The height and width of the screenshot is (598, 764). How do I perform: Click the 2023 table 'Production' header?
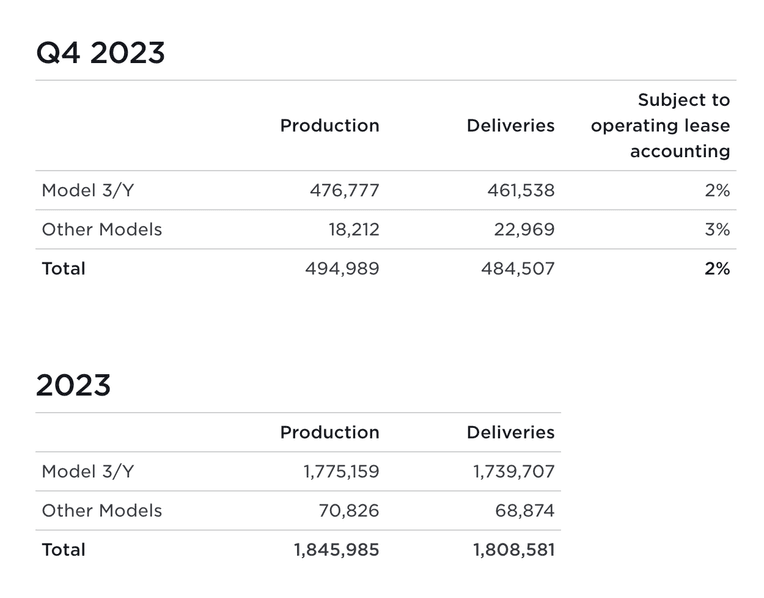pos(329,432)
